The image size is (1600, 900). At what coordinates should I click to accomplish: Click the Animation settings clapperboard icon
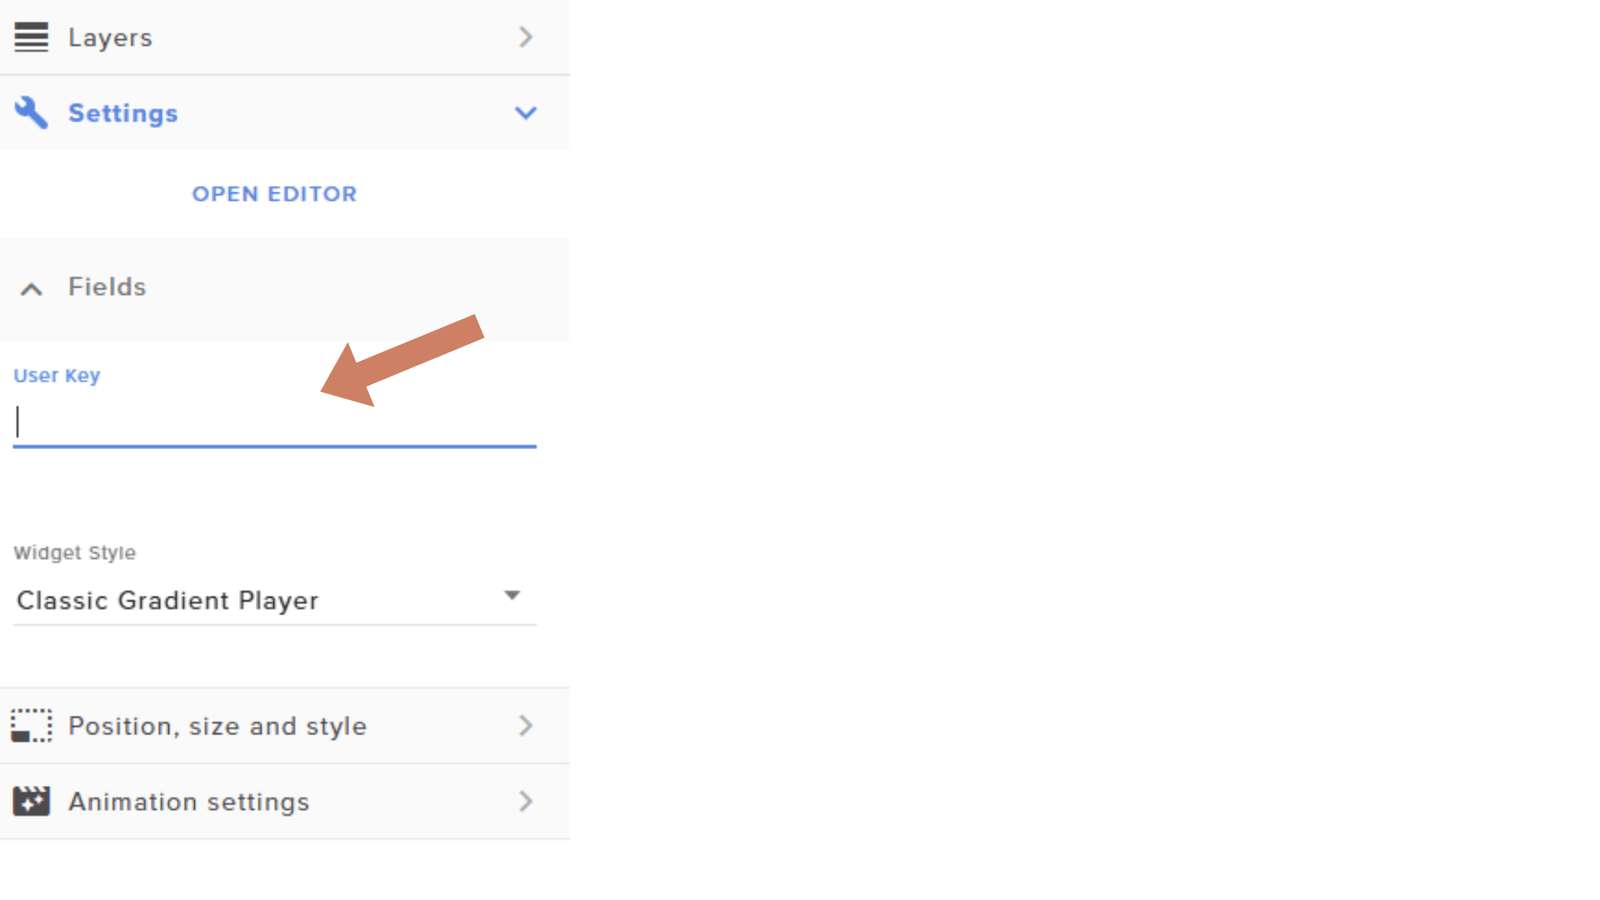click(x=31, y=801)
